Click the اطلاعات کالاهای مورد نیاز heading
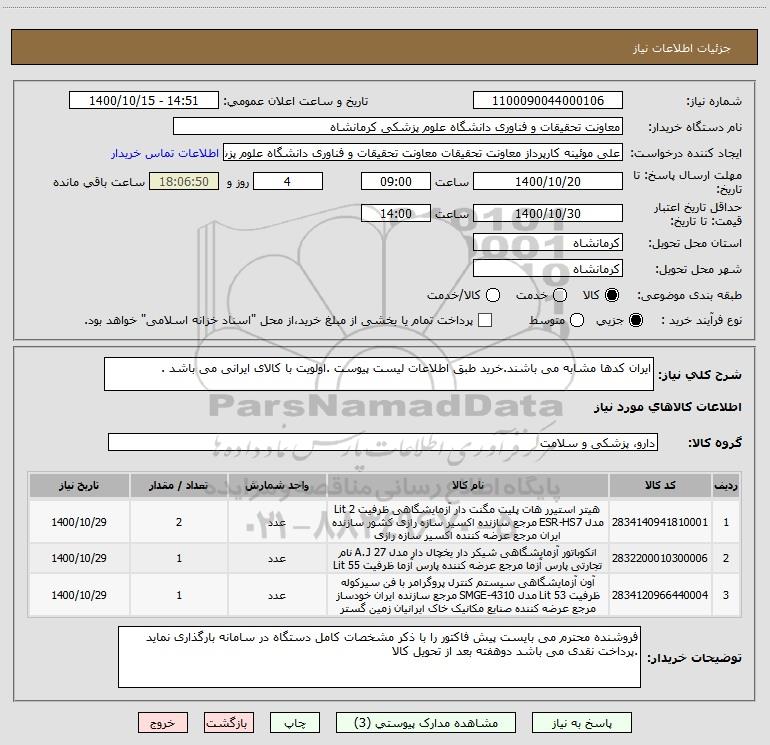Screen dimensions: 770x745 click(x=668, y=407)
